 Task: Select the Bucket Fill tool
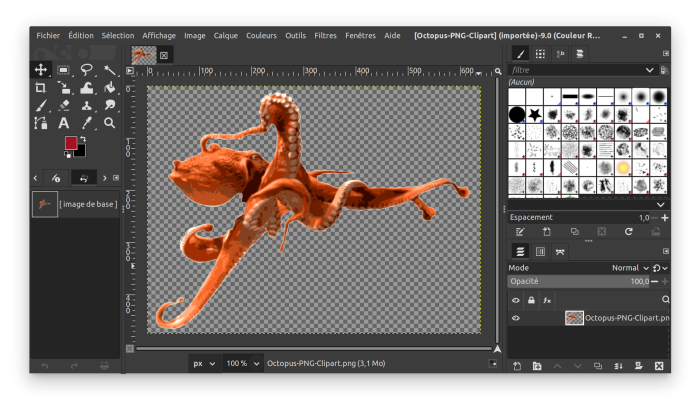pos(109,88)
